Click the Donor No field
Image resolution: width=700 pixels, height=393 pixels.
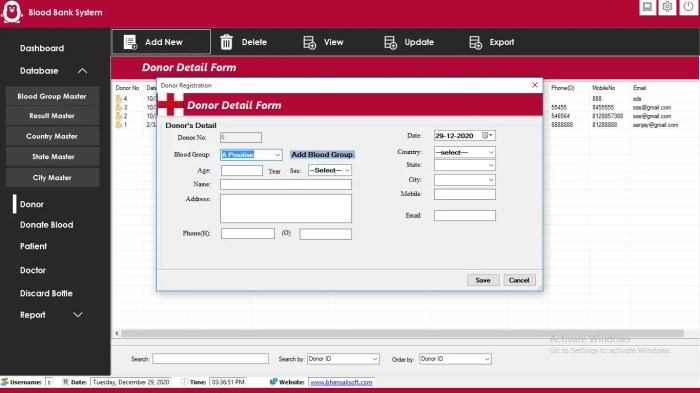pos(241,138)
